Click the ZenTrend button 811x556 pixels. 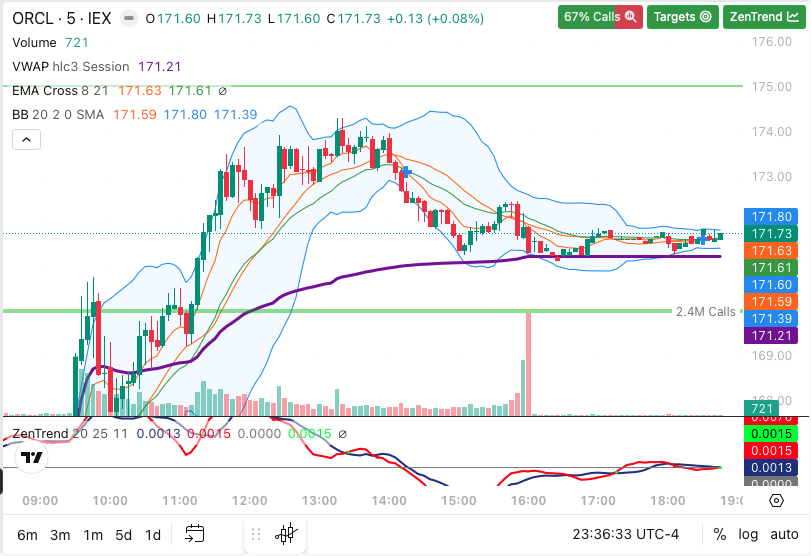click(764, 17)
